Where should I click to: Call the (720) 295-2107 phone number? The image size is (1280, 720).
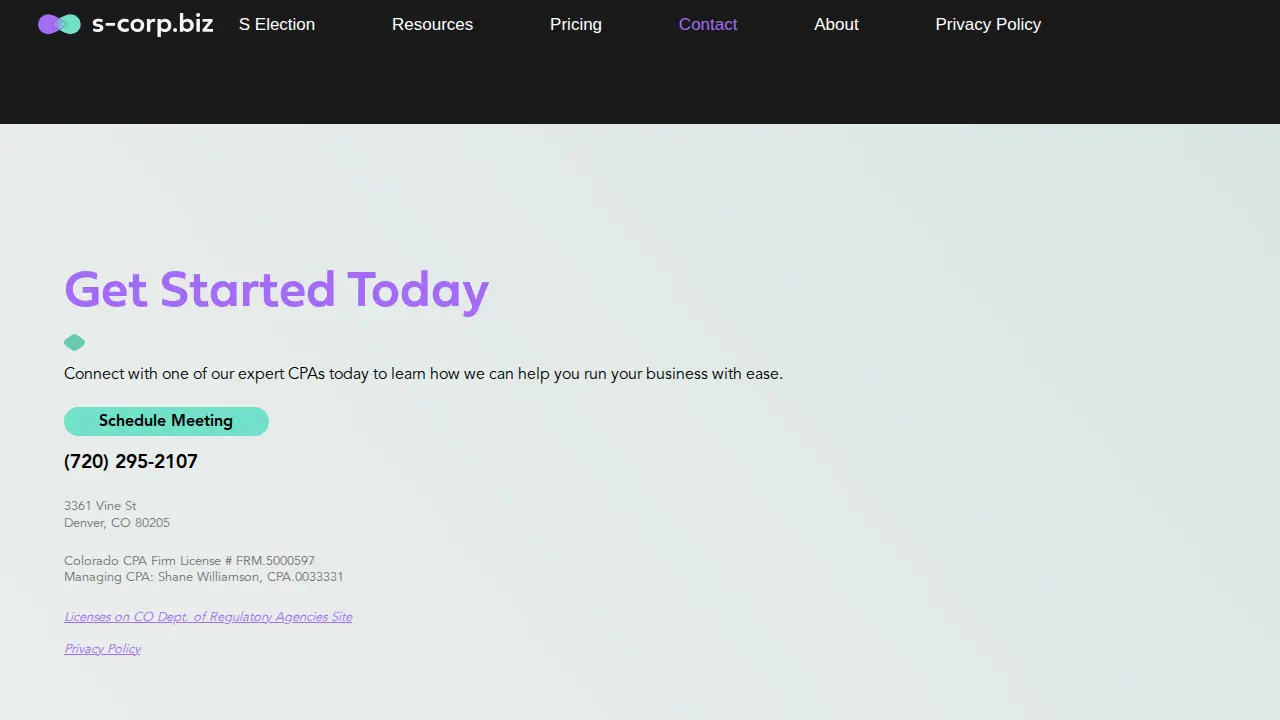(x=131, y=461)
